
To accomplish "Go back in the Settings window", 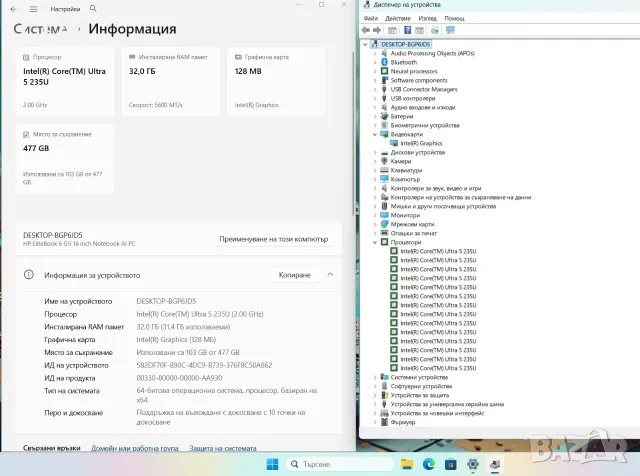I will click(x=13, y=9).
